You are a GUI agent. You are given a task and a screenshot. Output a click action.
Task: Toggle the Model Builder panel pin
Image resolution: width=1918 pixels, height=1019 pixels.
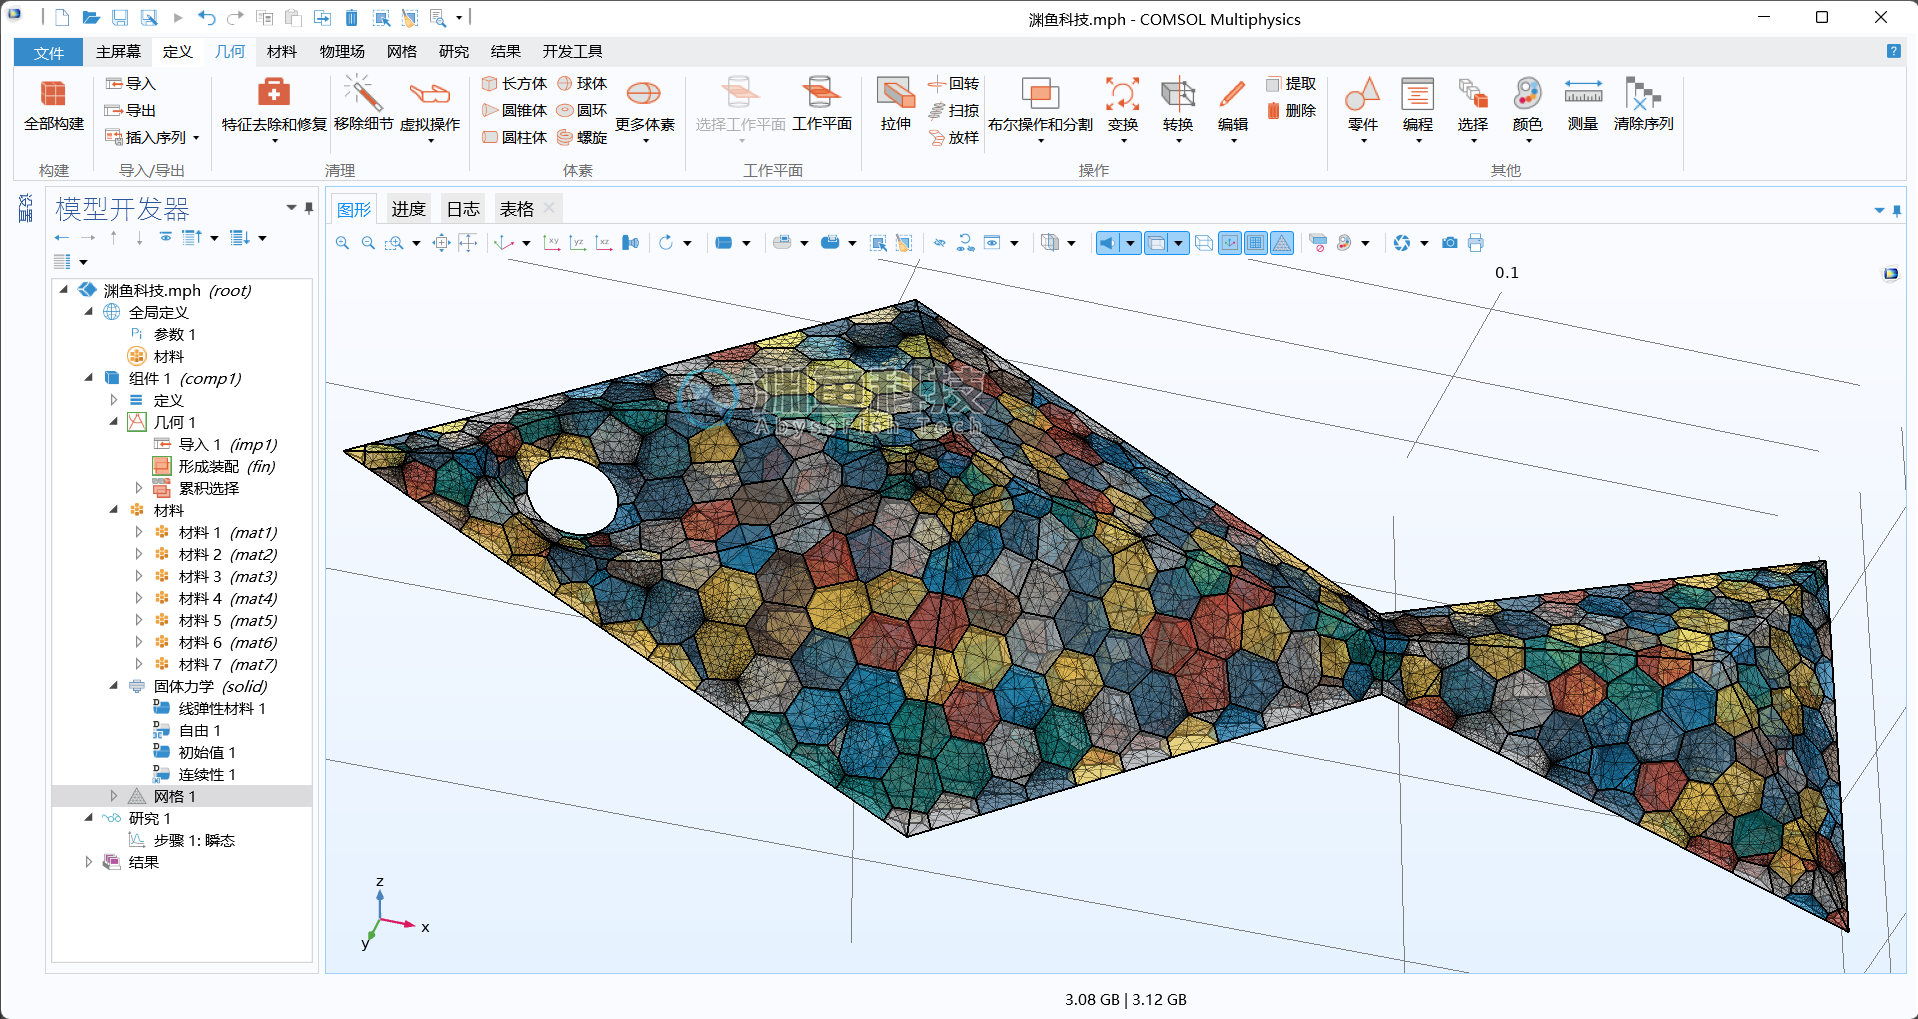(309, 208)
